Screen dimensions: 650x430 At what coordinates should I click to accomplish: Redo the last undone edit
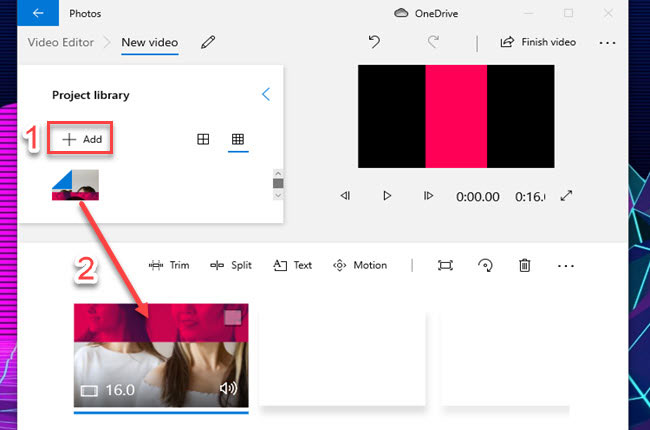point(433,42)
